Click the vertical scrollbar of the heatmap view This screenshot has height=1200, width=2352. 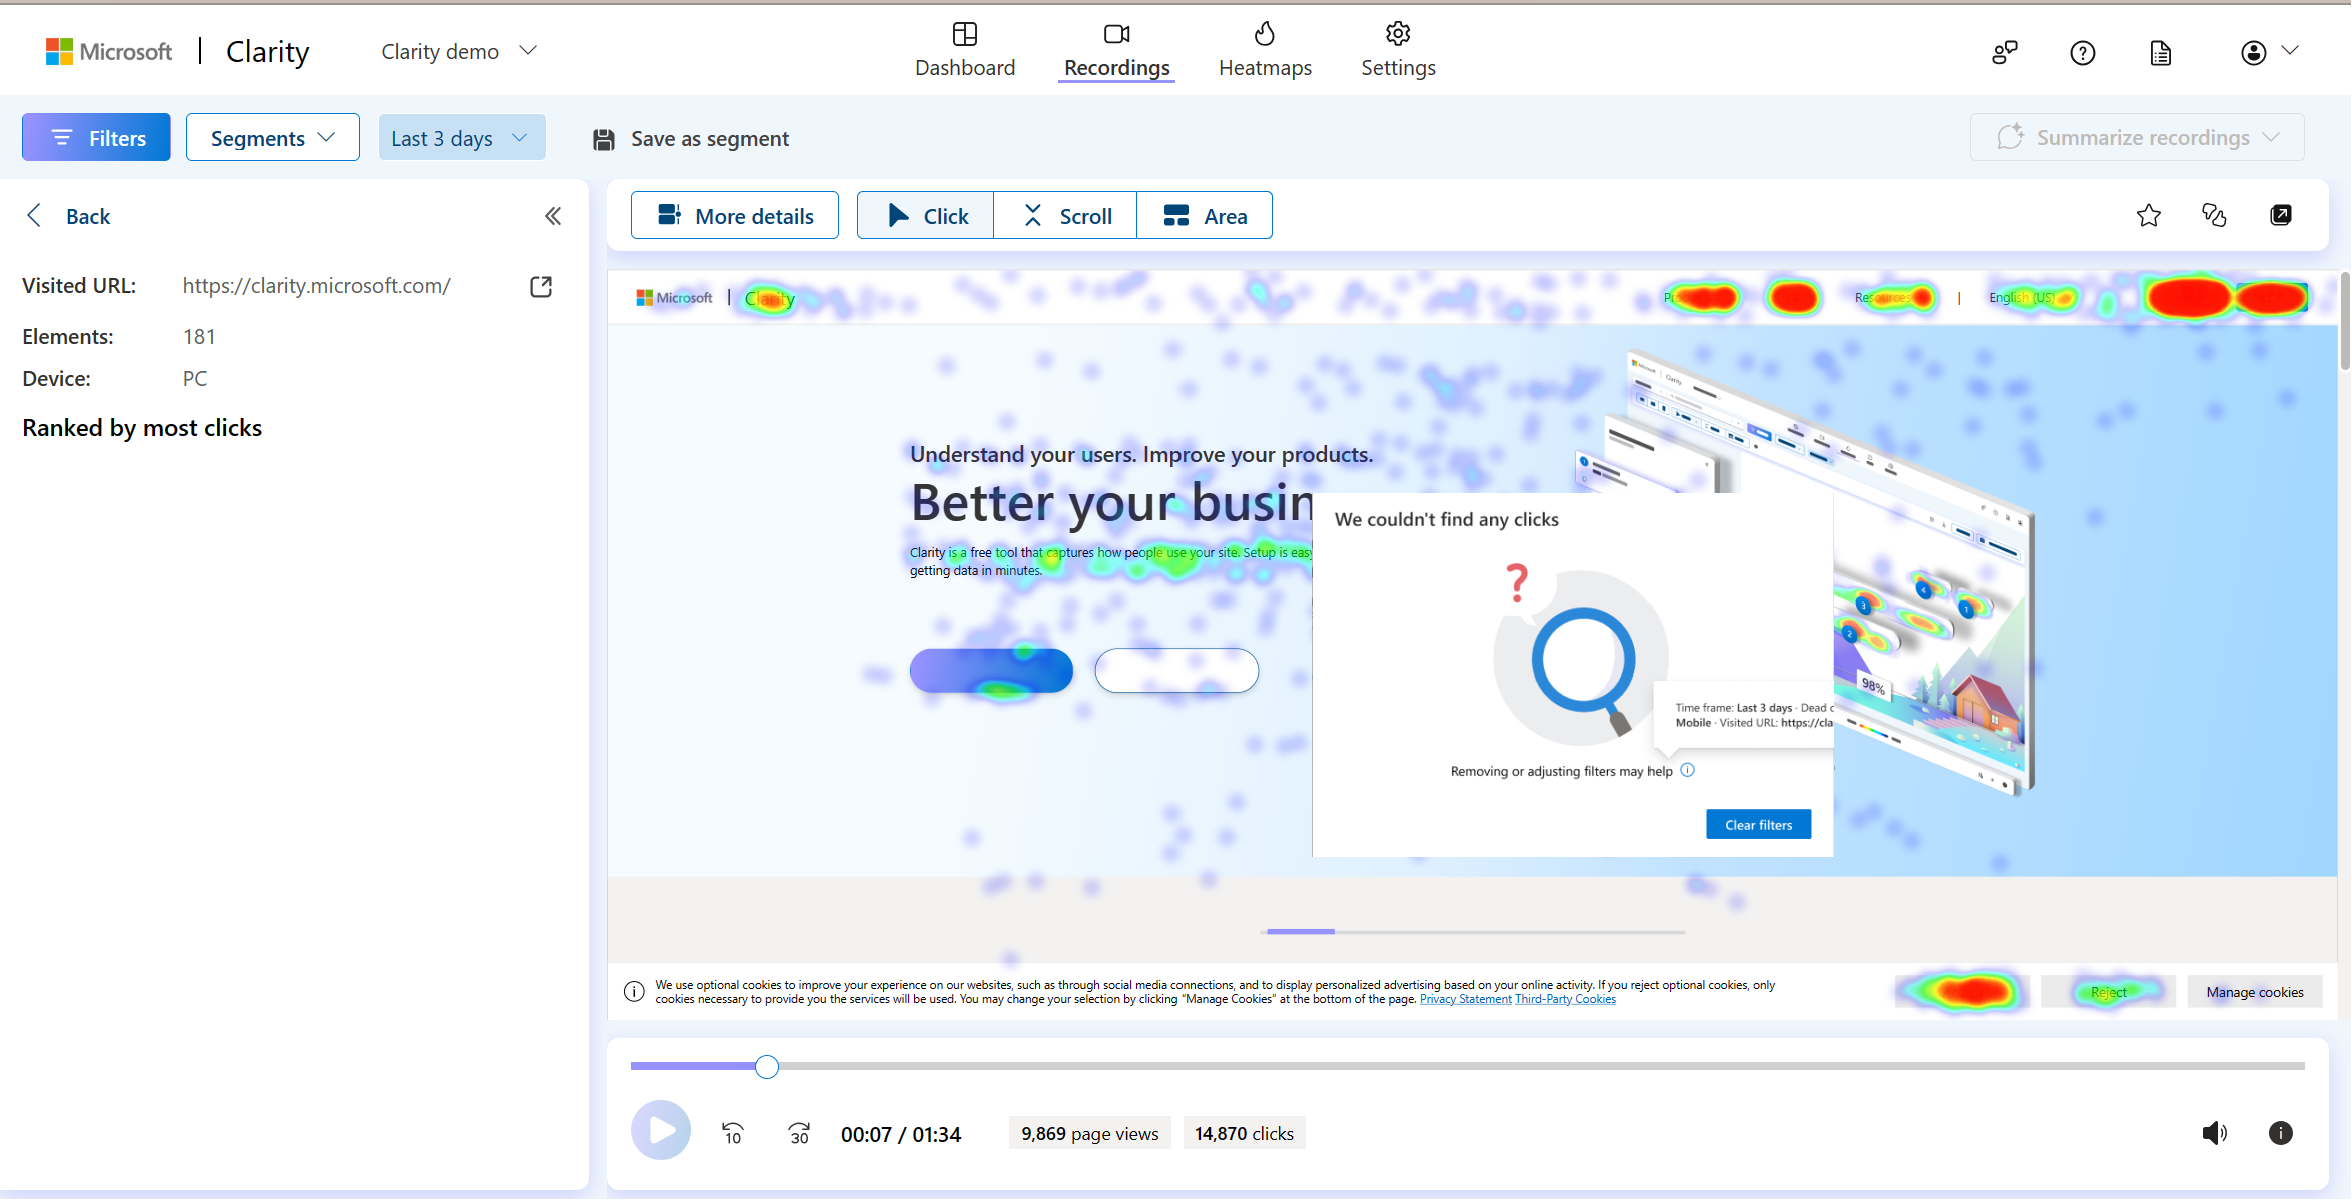pos(2345,321)
